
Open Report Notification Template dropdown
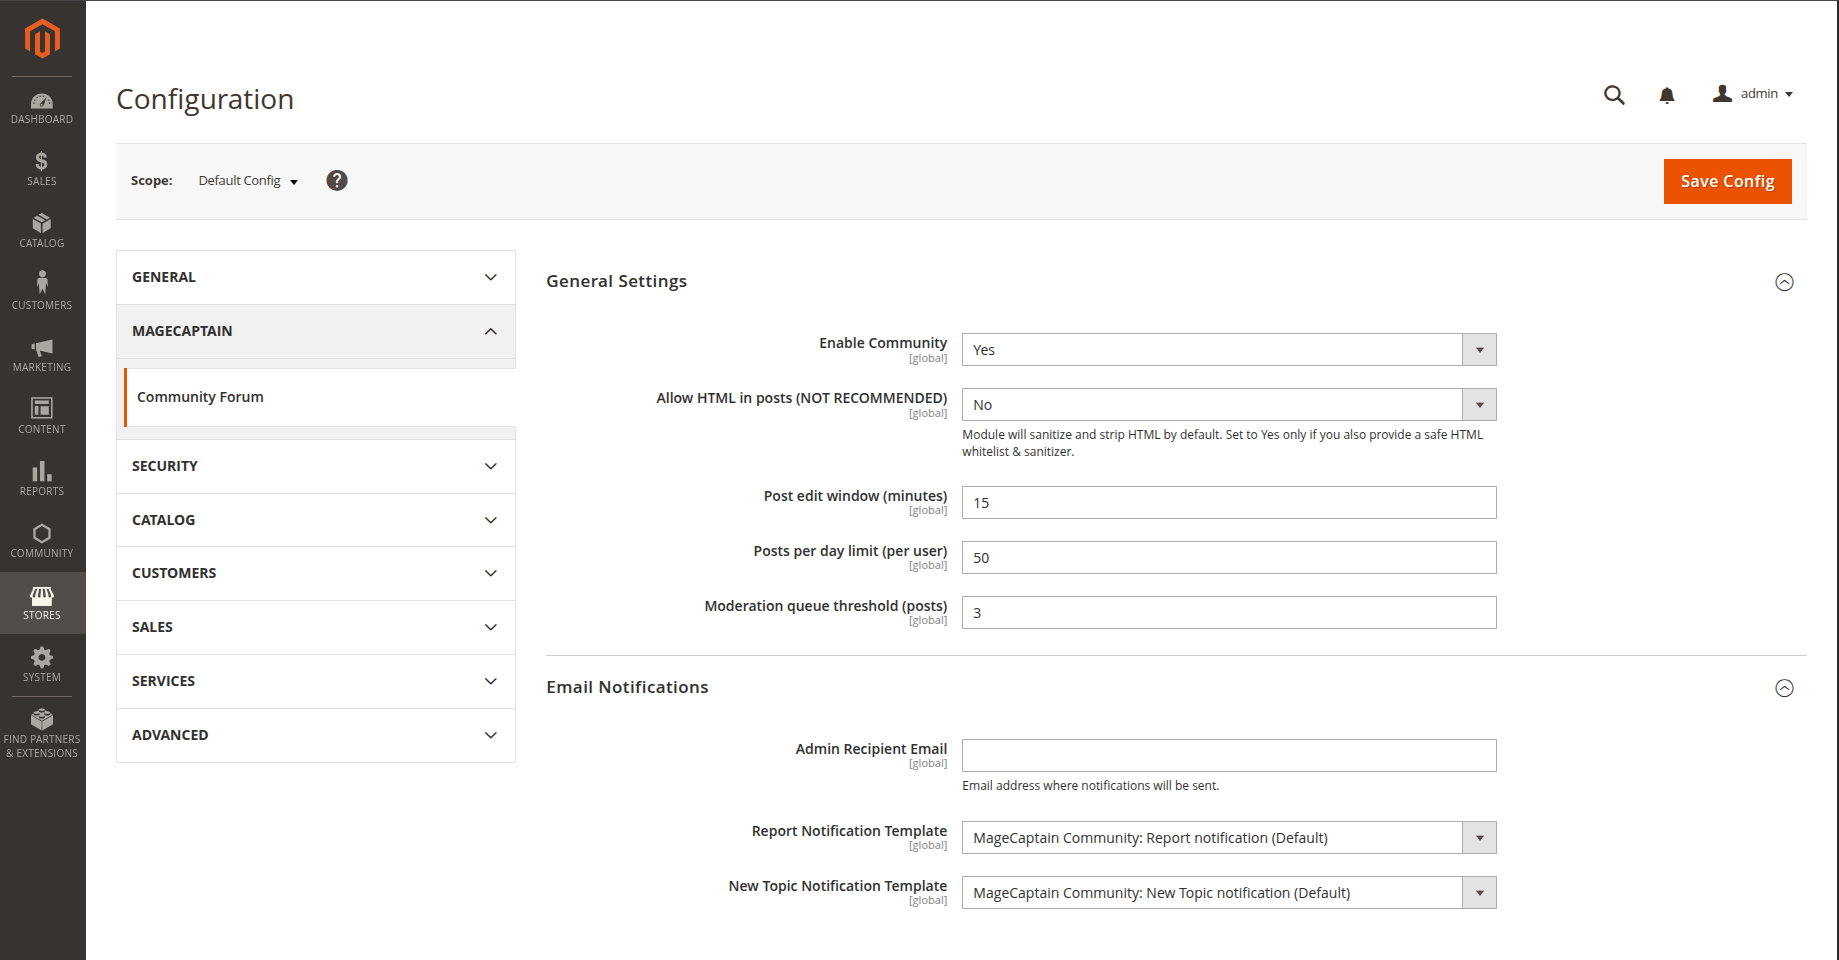point(1228,838)
